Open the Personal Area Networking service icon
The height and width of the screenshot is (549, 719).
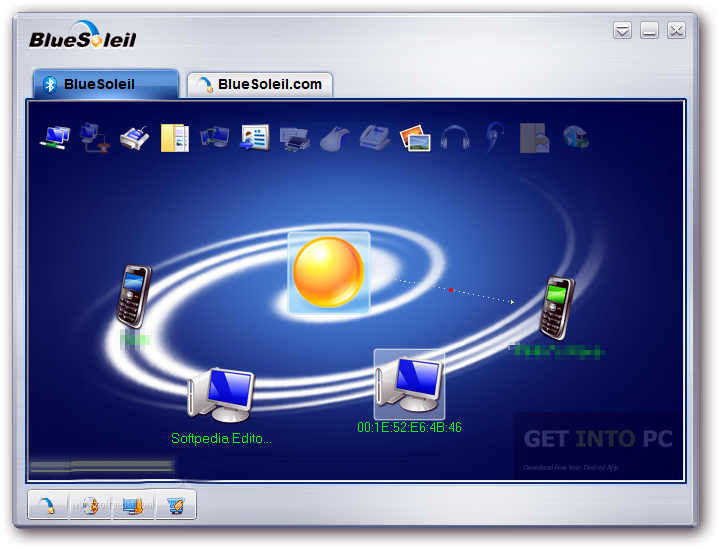(55, 138)
